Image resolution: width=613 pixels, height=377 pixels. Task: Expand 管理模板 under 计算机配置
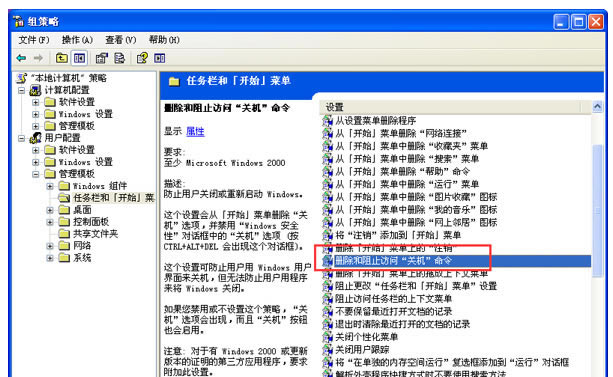point(36,126)
